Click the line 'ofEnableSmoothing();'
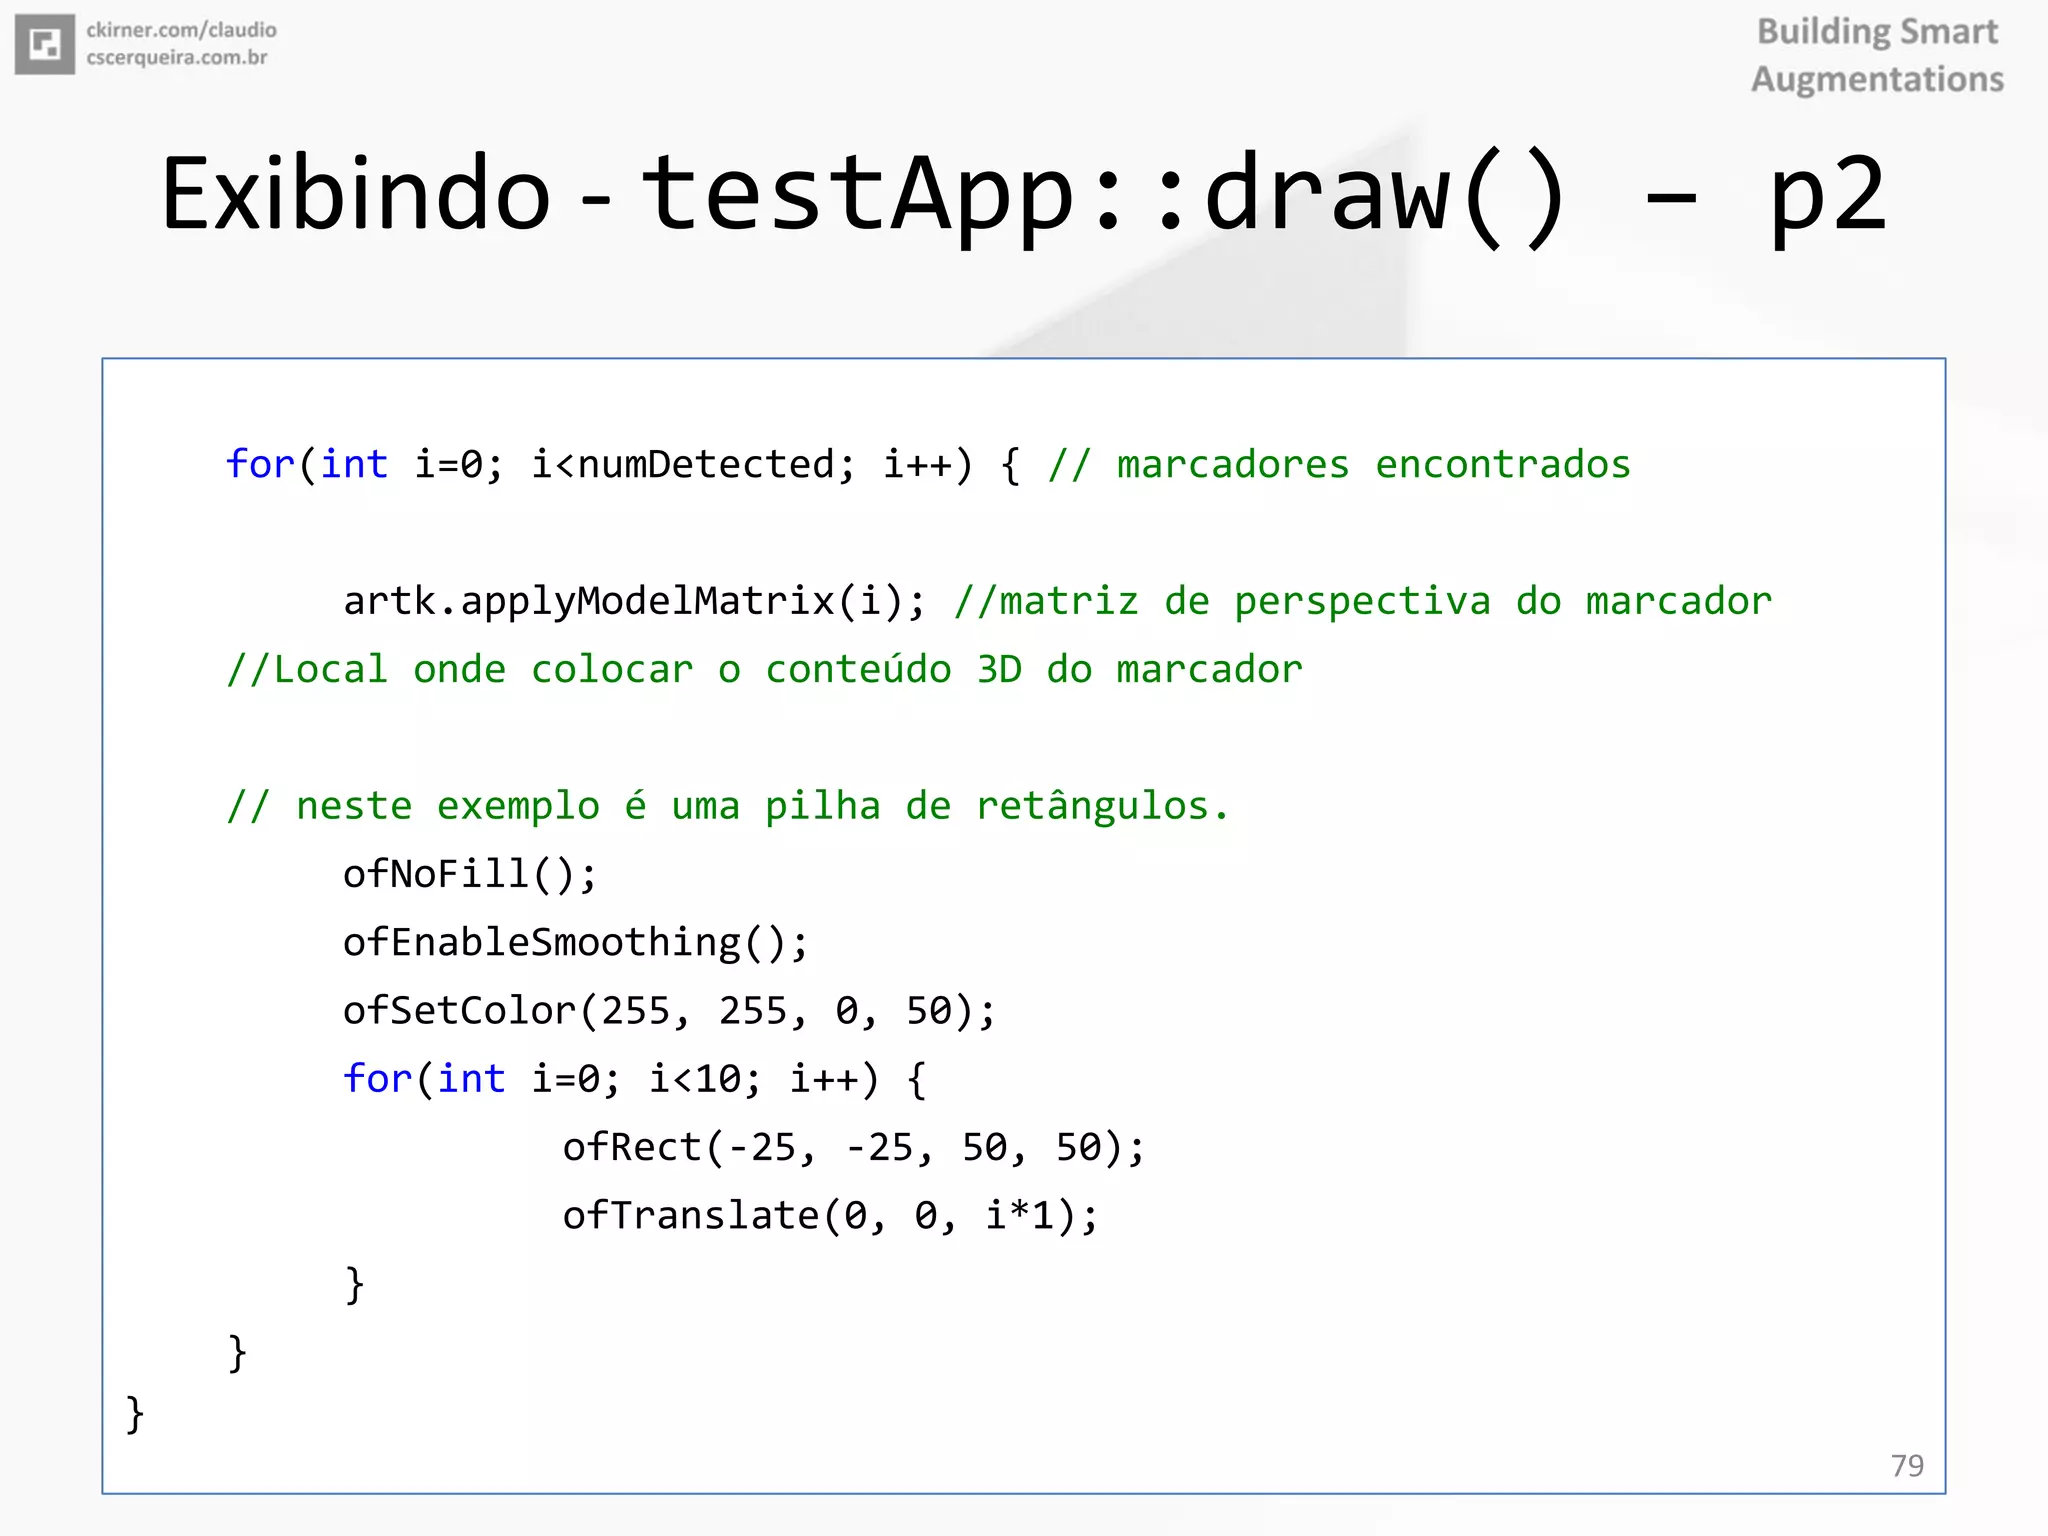 [x=576, y=943]
